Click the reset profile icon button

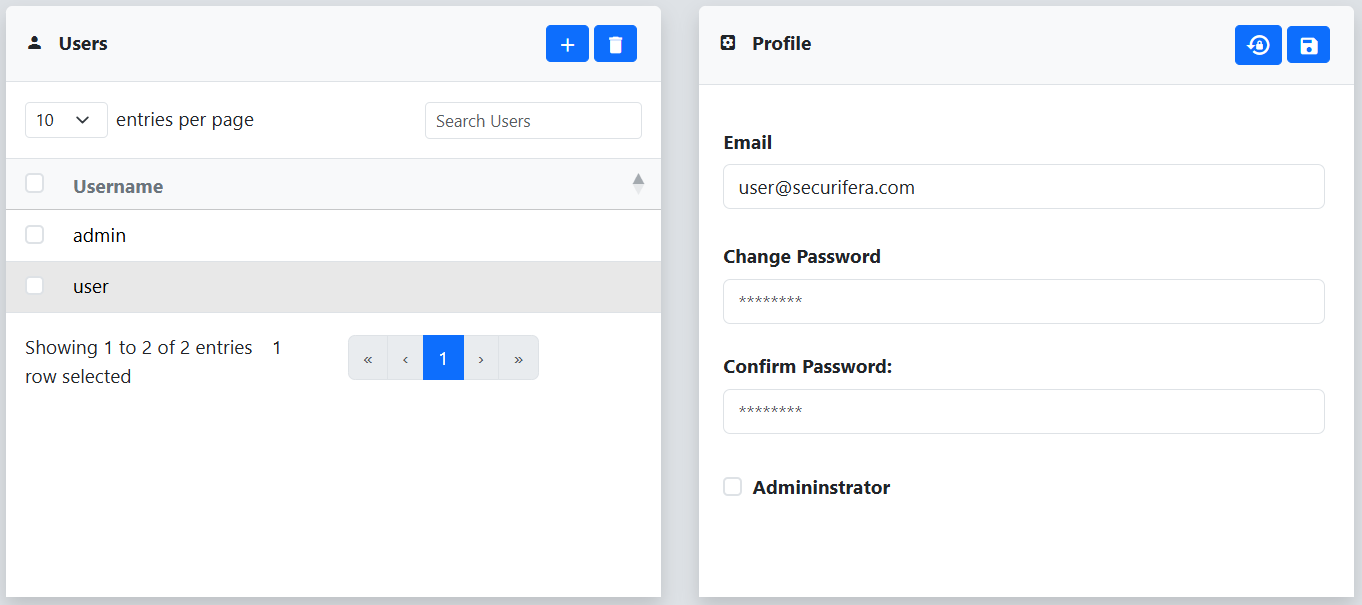click(x=1258, y=45)
